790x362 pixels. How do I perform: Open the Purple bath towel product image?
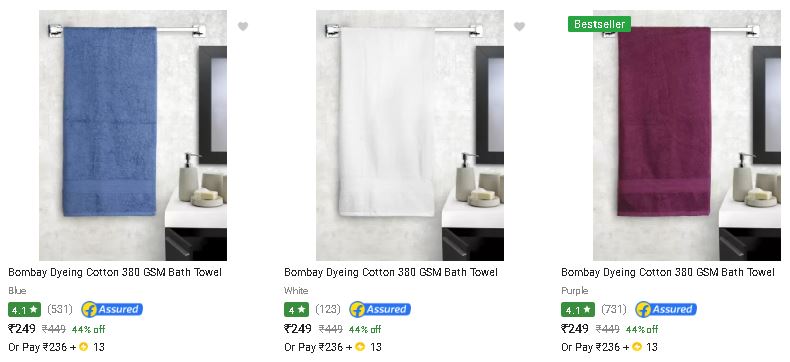tap(687, 135)
